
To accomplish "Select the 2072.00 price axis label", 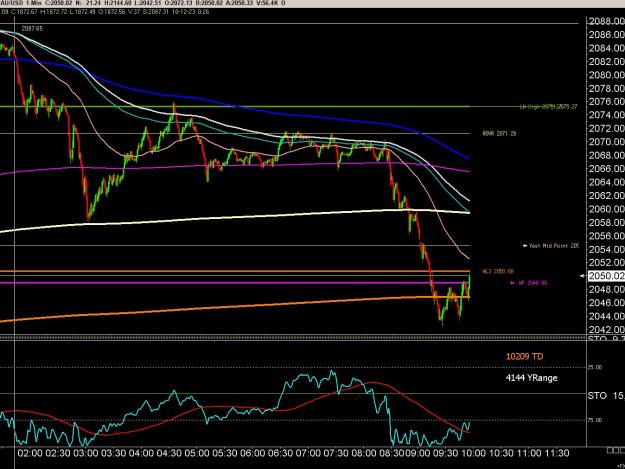I will 606,128.
